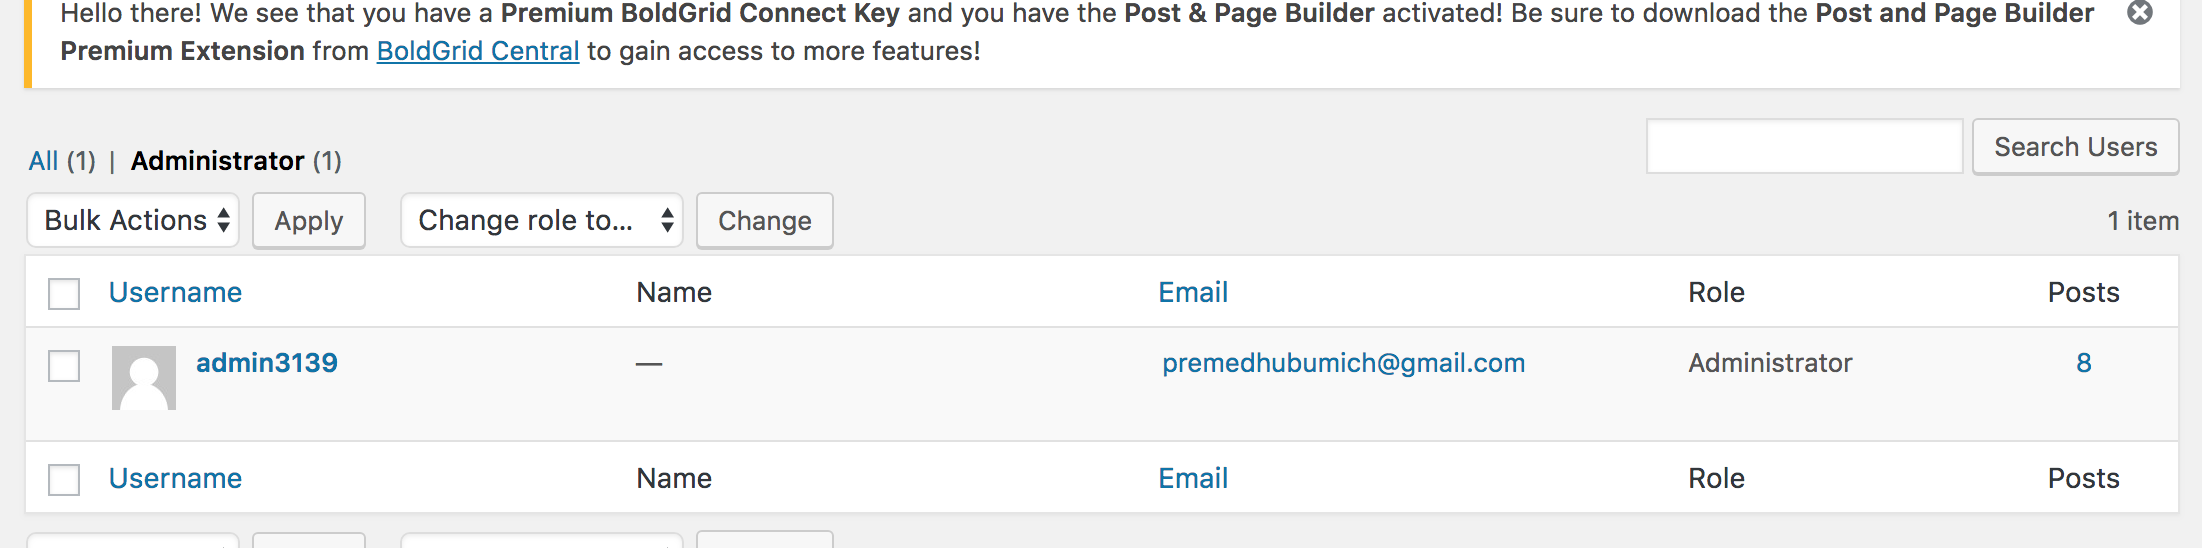Dismiss the BoldGrid notice with the X icon
The height and width of the screenshot is (548, 2202).
point(2139,13)
